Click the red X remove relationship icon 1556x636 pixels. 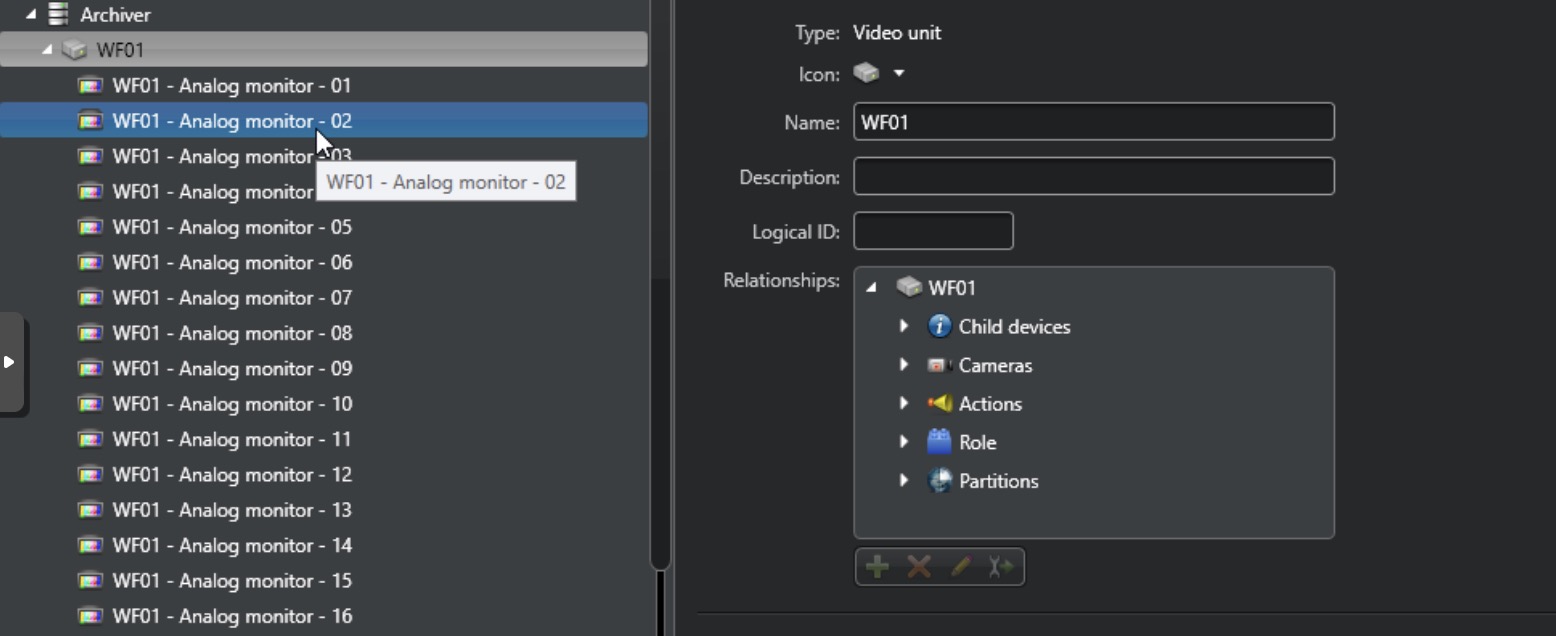tap(919, 567)
